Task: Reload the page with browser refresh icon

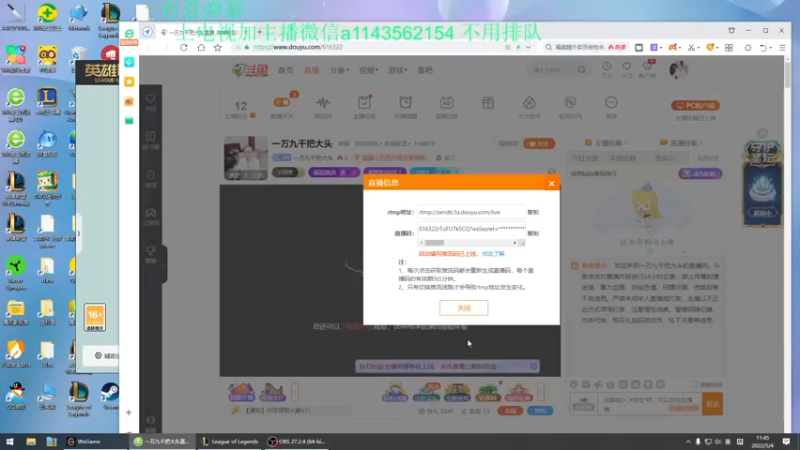Action: click(184, 47)
